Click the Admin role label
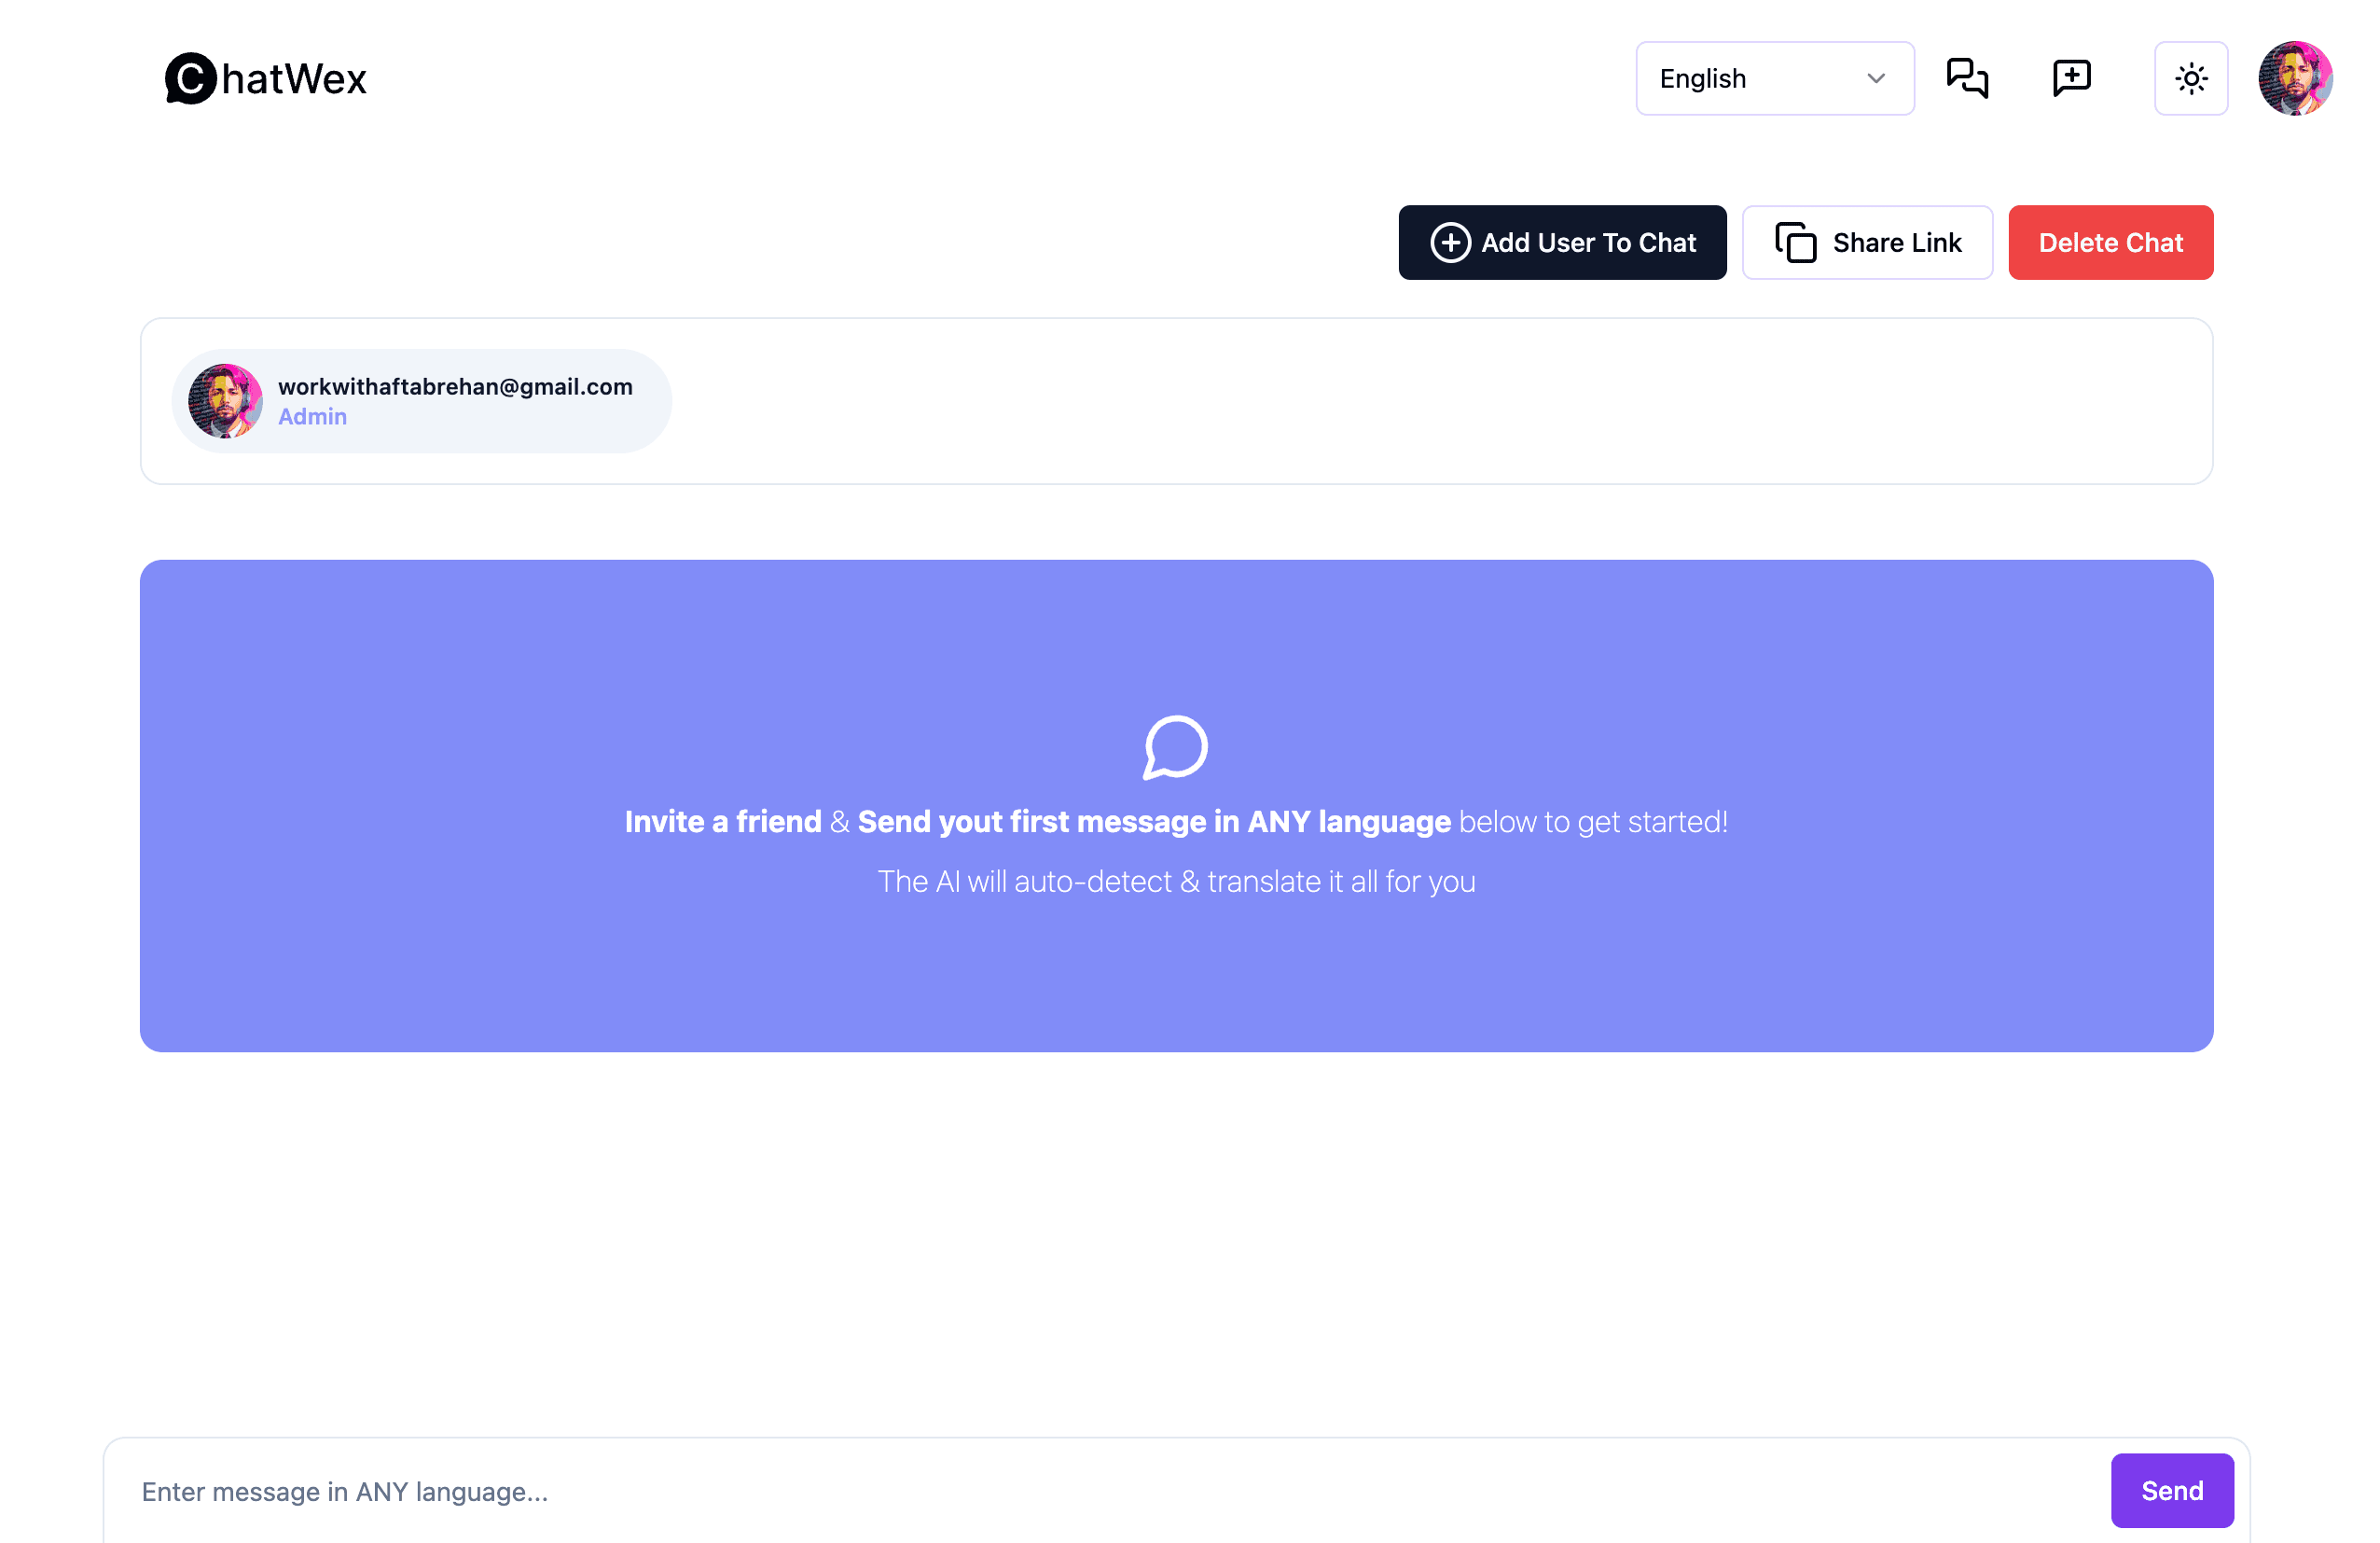The height and width of the screenshot is (1543, 2380). 312,417
